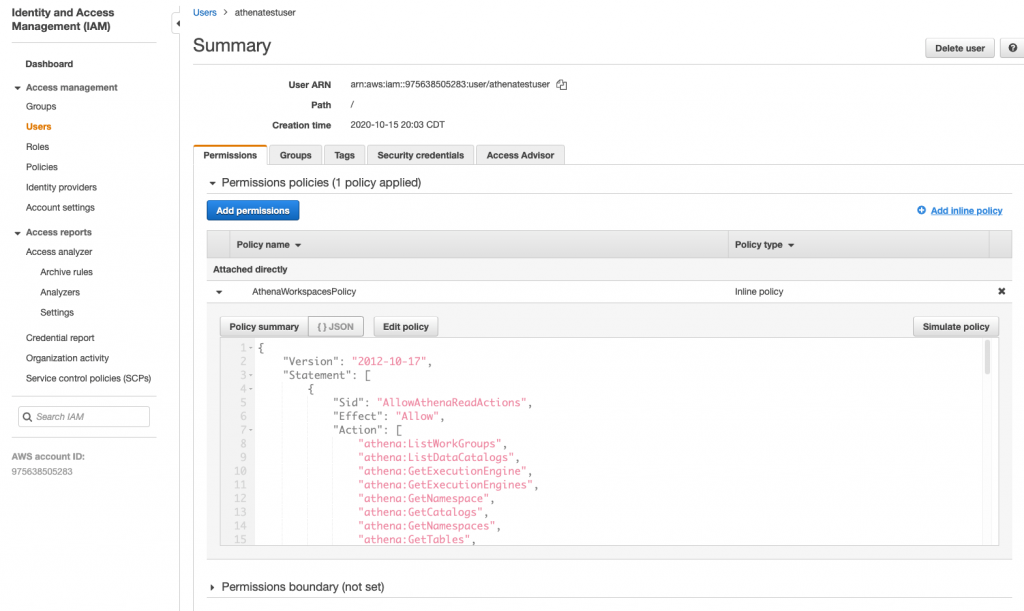Viewport: 1024px width, 611px height.
Task: Click the AWS account ID 975638505283
Action: tap(42, 471)
